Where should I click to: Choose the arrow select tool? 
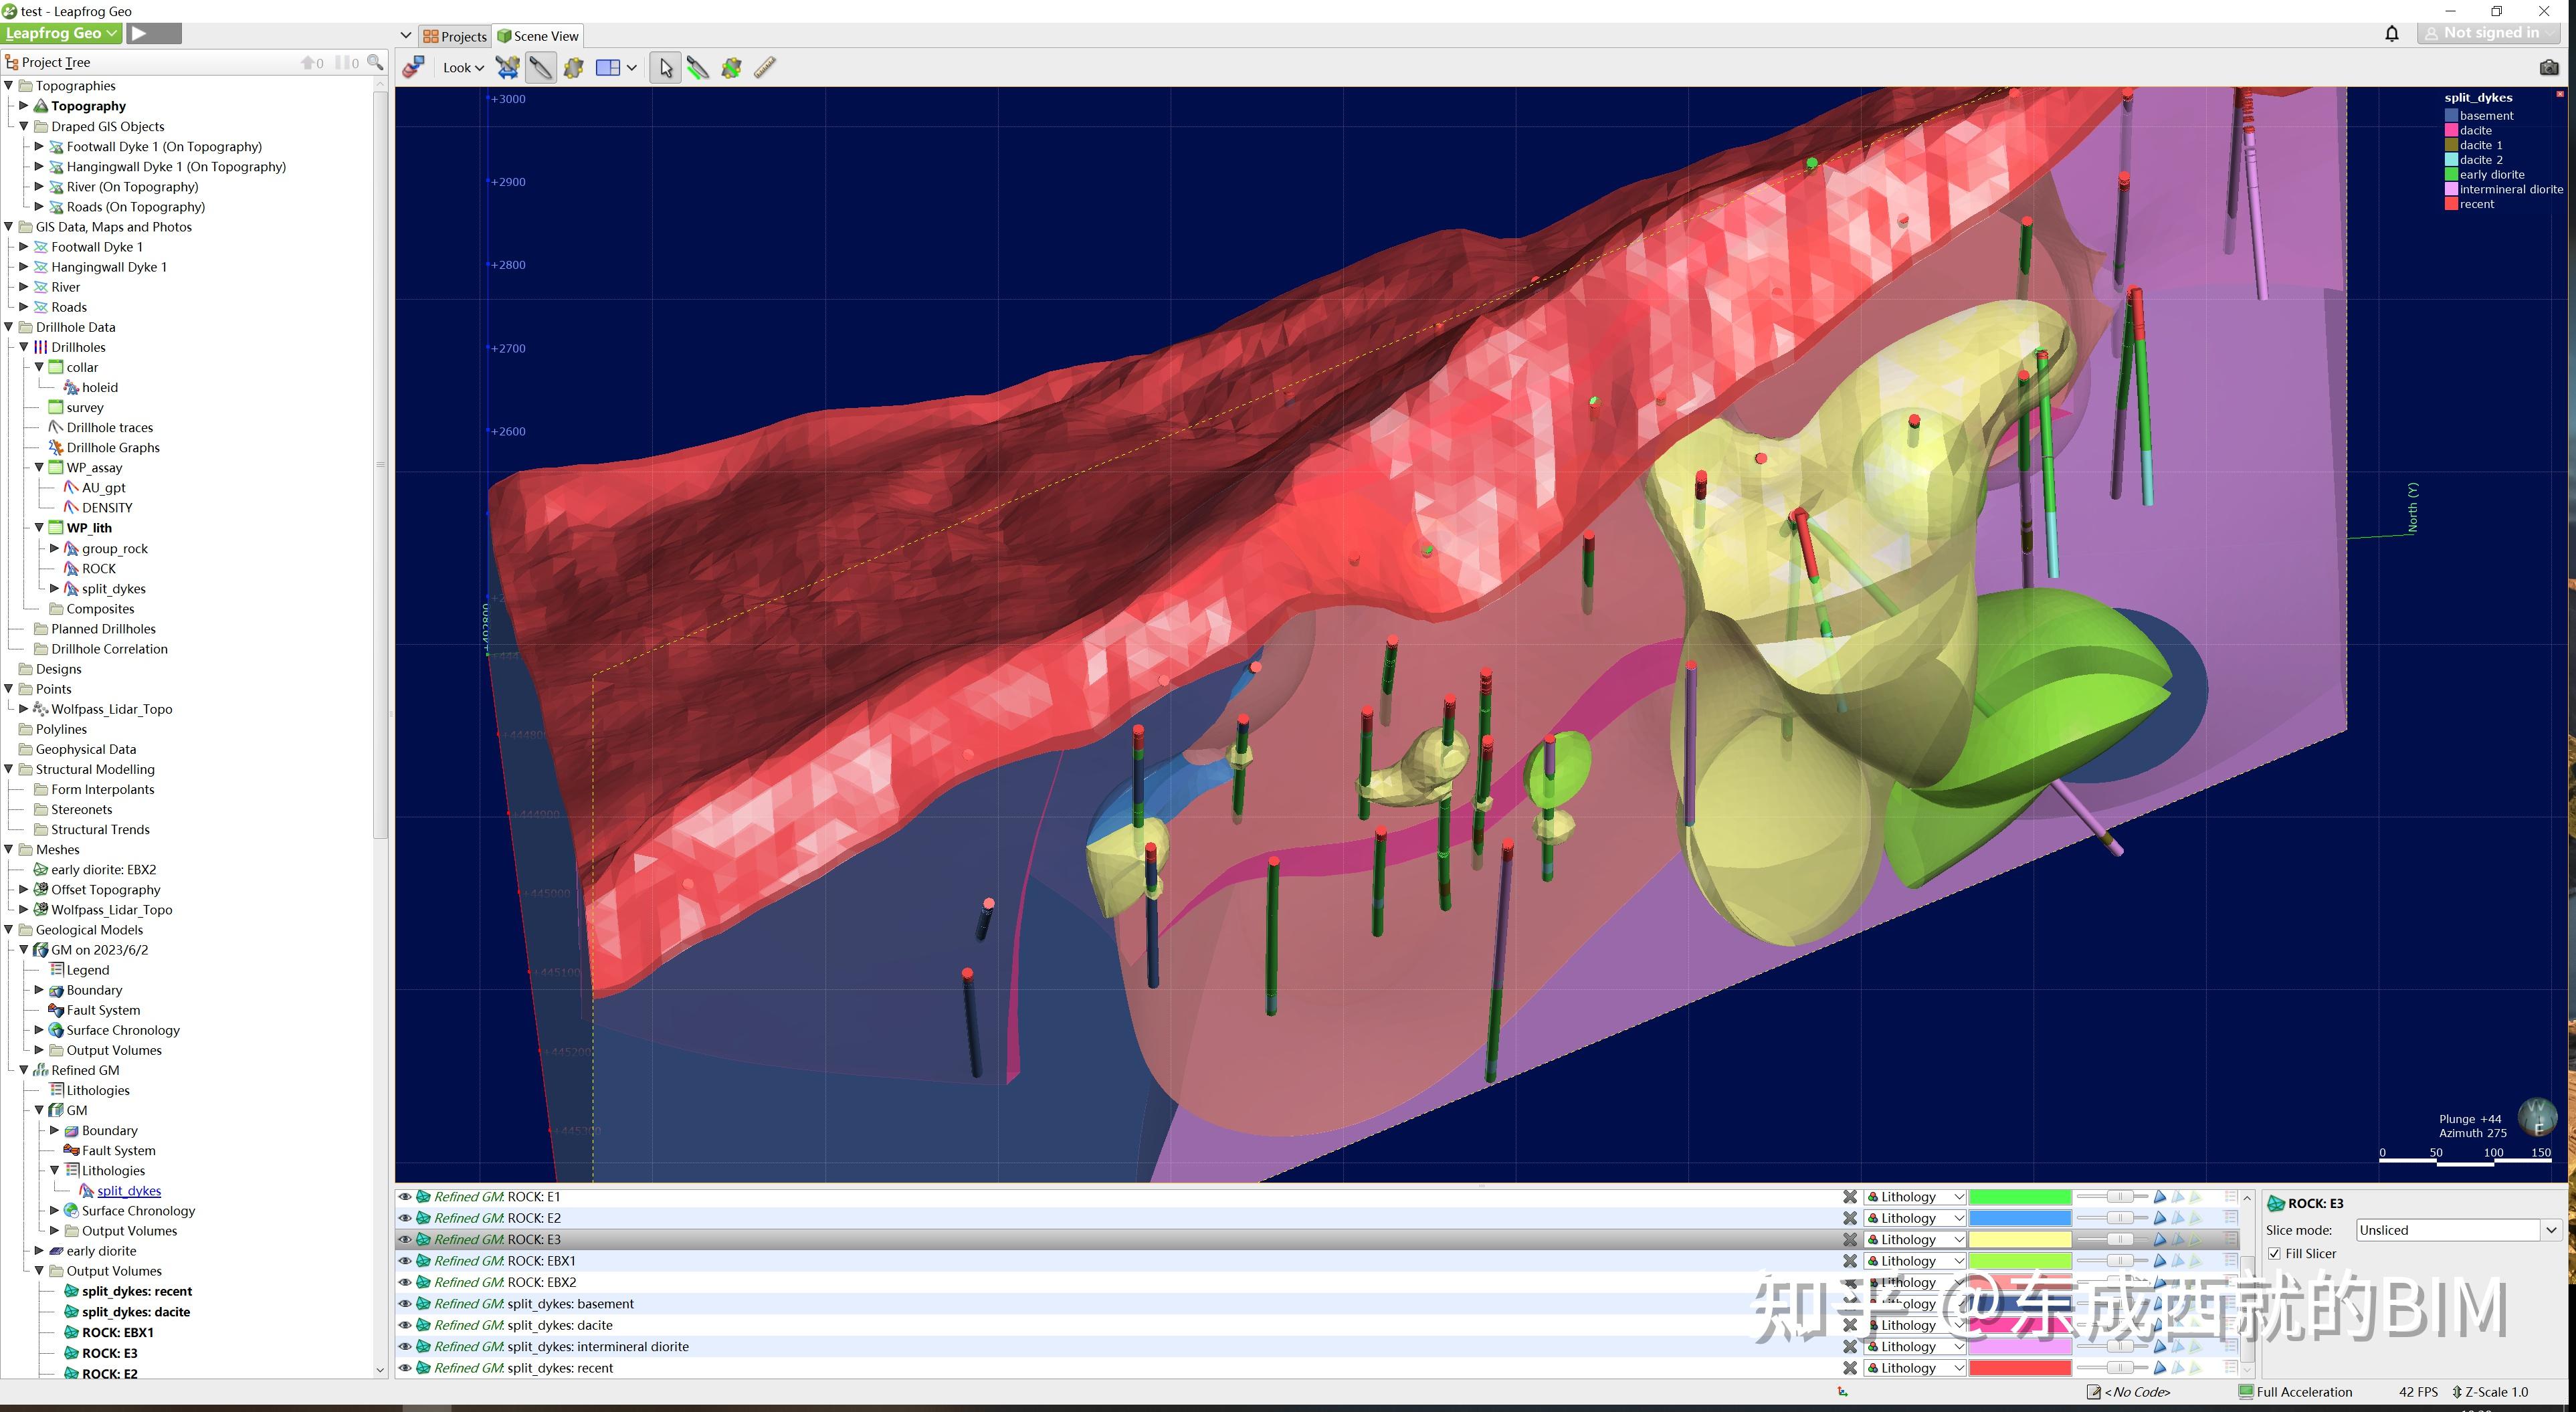coord(665,68)
